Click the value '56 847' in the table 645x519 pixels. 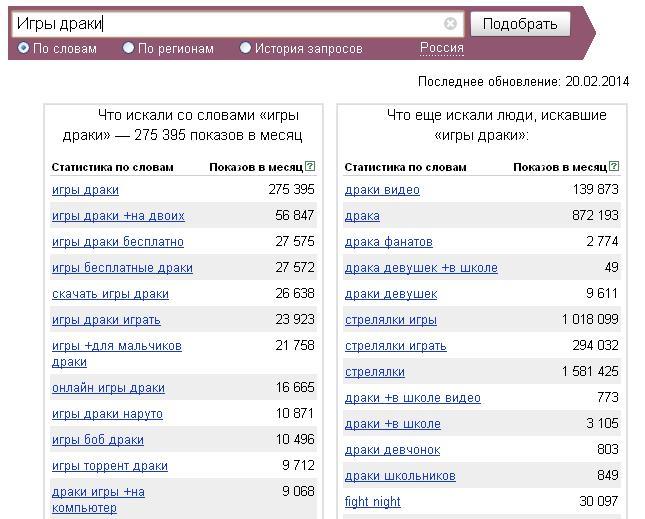[x=295, y=215]
